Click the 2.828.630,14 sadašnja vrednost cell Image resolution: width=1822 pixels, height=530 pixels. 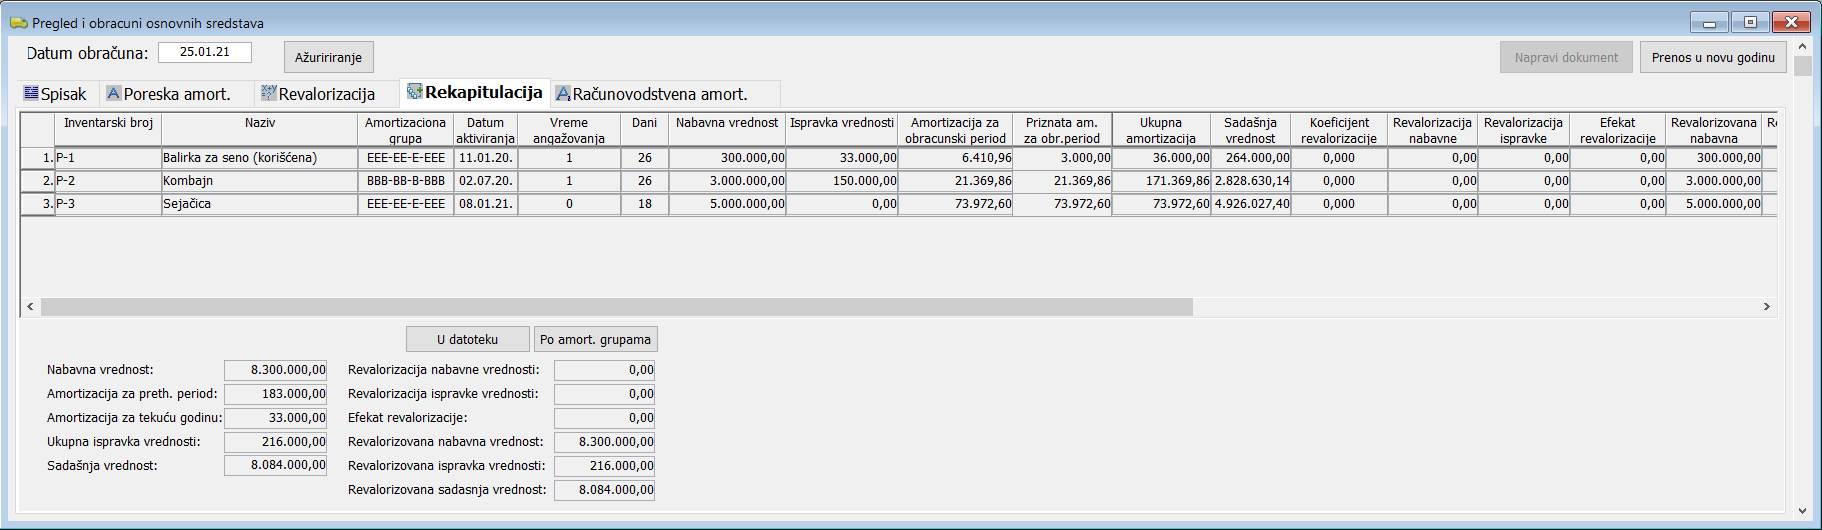(x=1251, y=181)
